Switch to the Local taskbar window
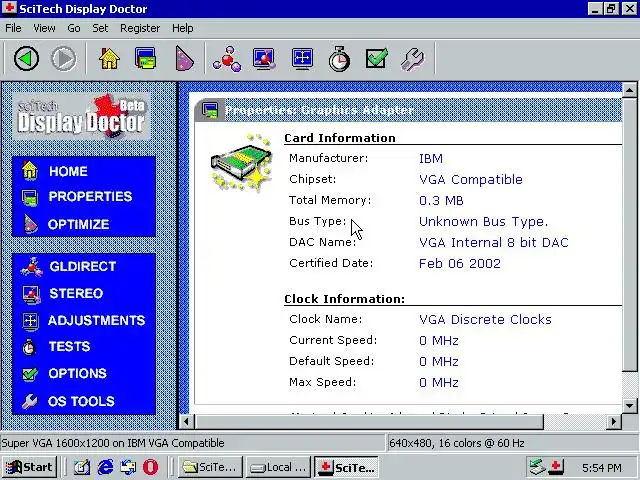The image size is (640, 480). [x=278, y=467]
